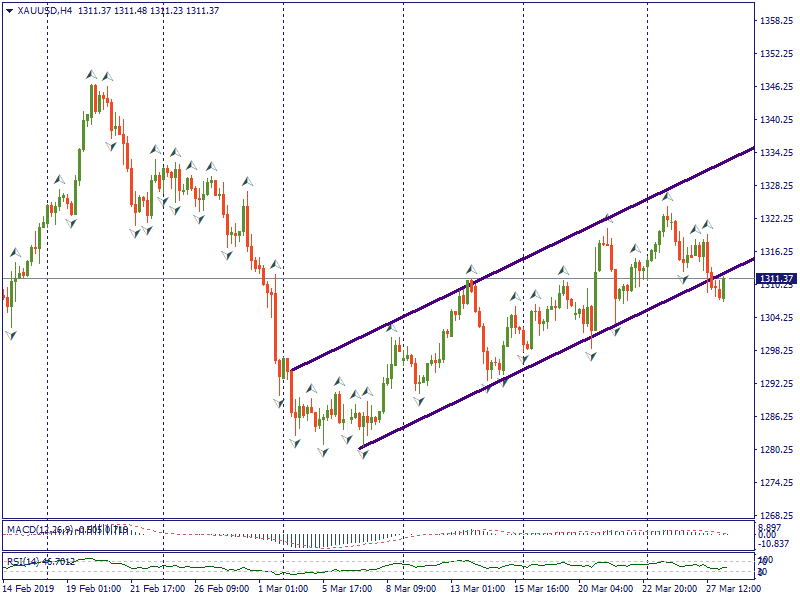Click the green RSI line in the subwindow
800x600 pixels.
coord(400,567)
